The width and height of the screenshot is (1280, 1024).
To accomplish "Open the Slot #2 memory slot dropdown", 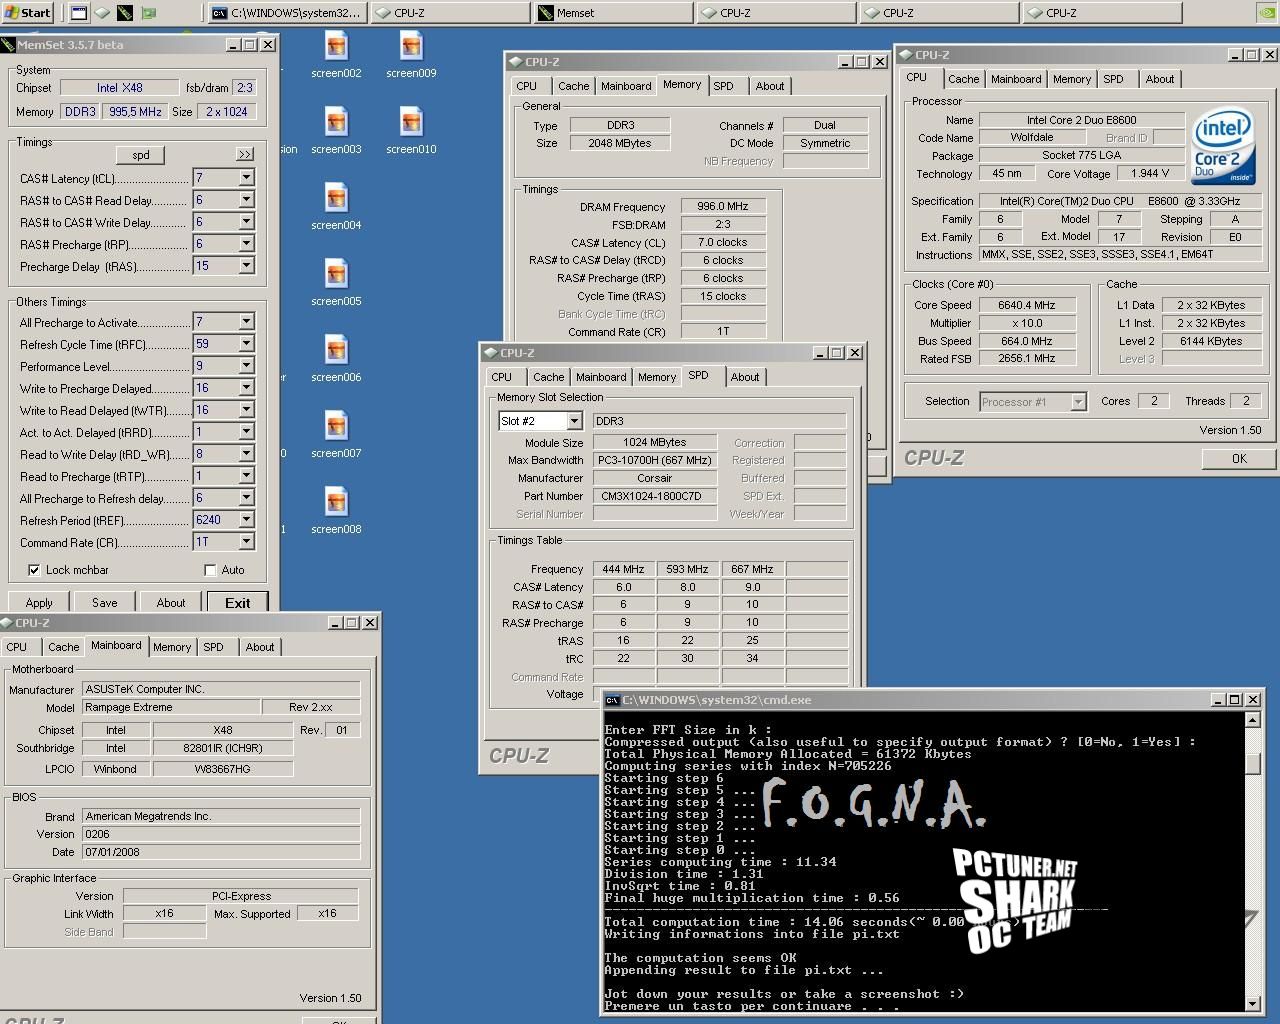I will pyautogui.click(x=574, y=421).
